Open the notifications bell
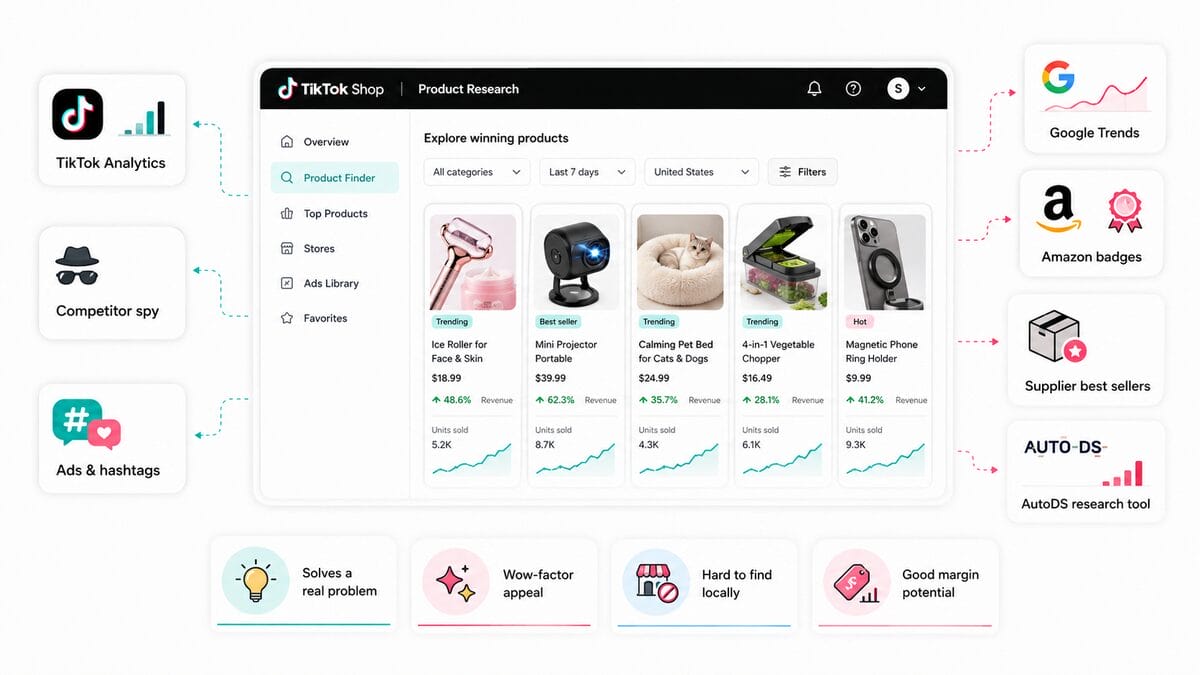This screenshot has width=1200, height=675. pos(814,89)
